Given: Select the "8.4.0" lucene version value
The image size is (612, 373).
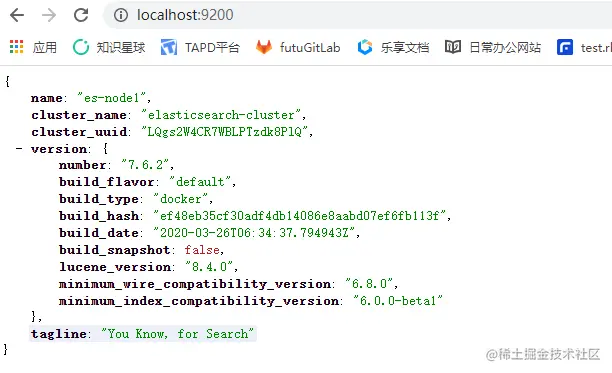Looking at the screenshot, I should [210, 266].
